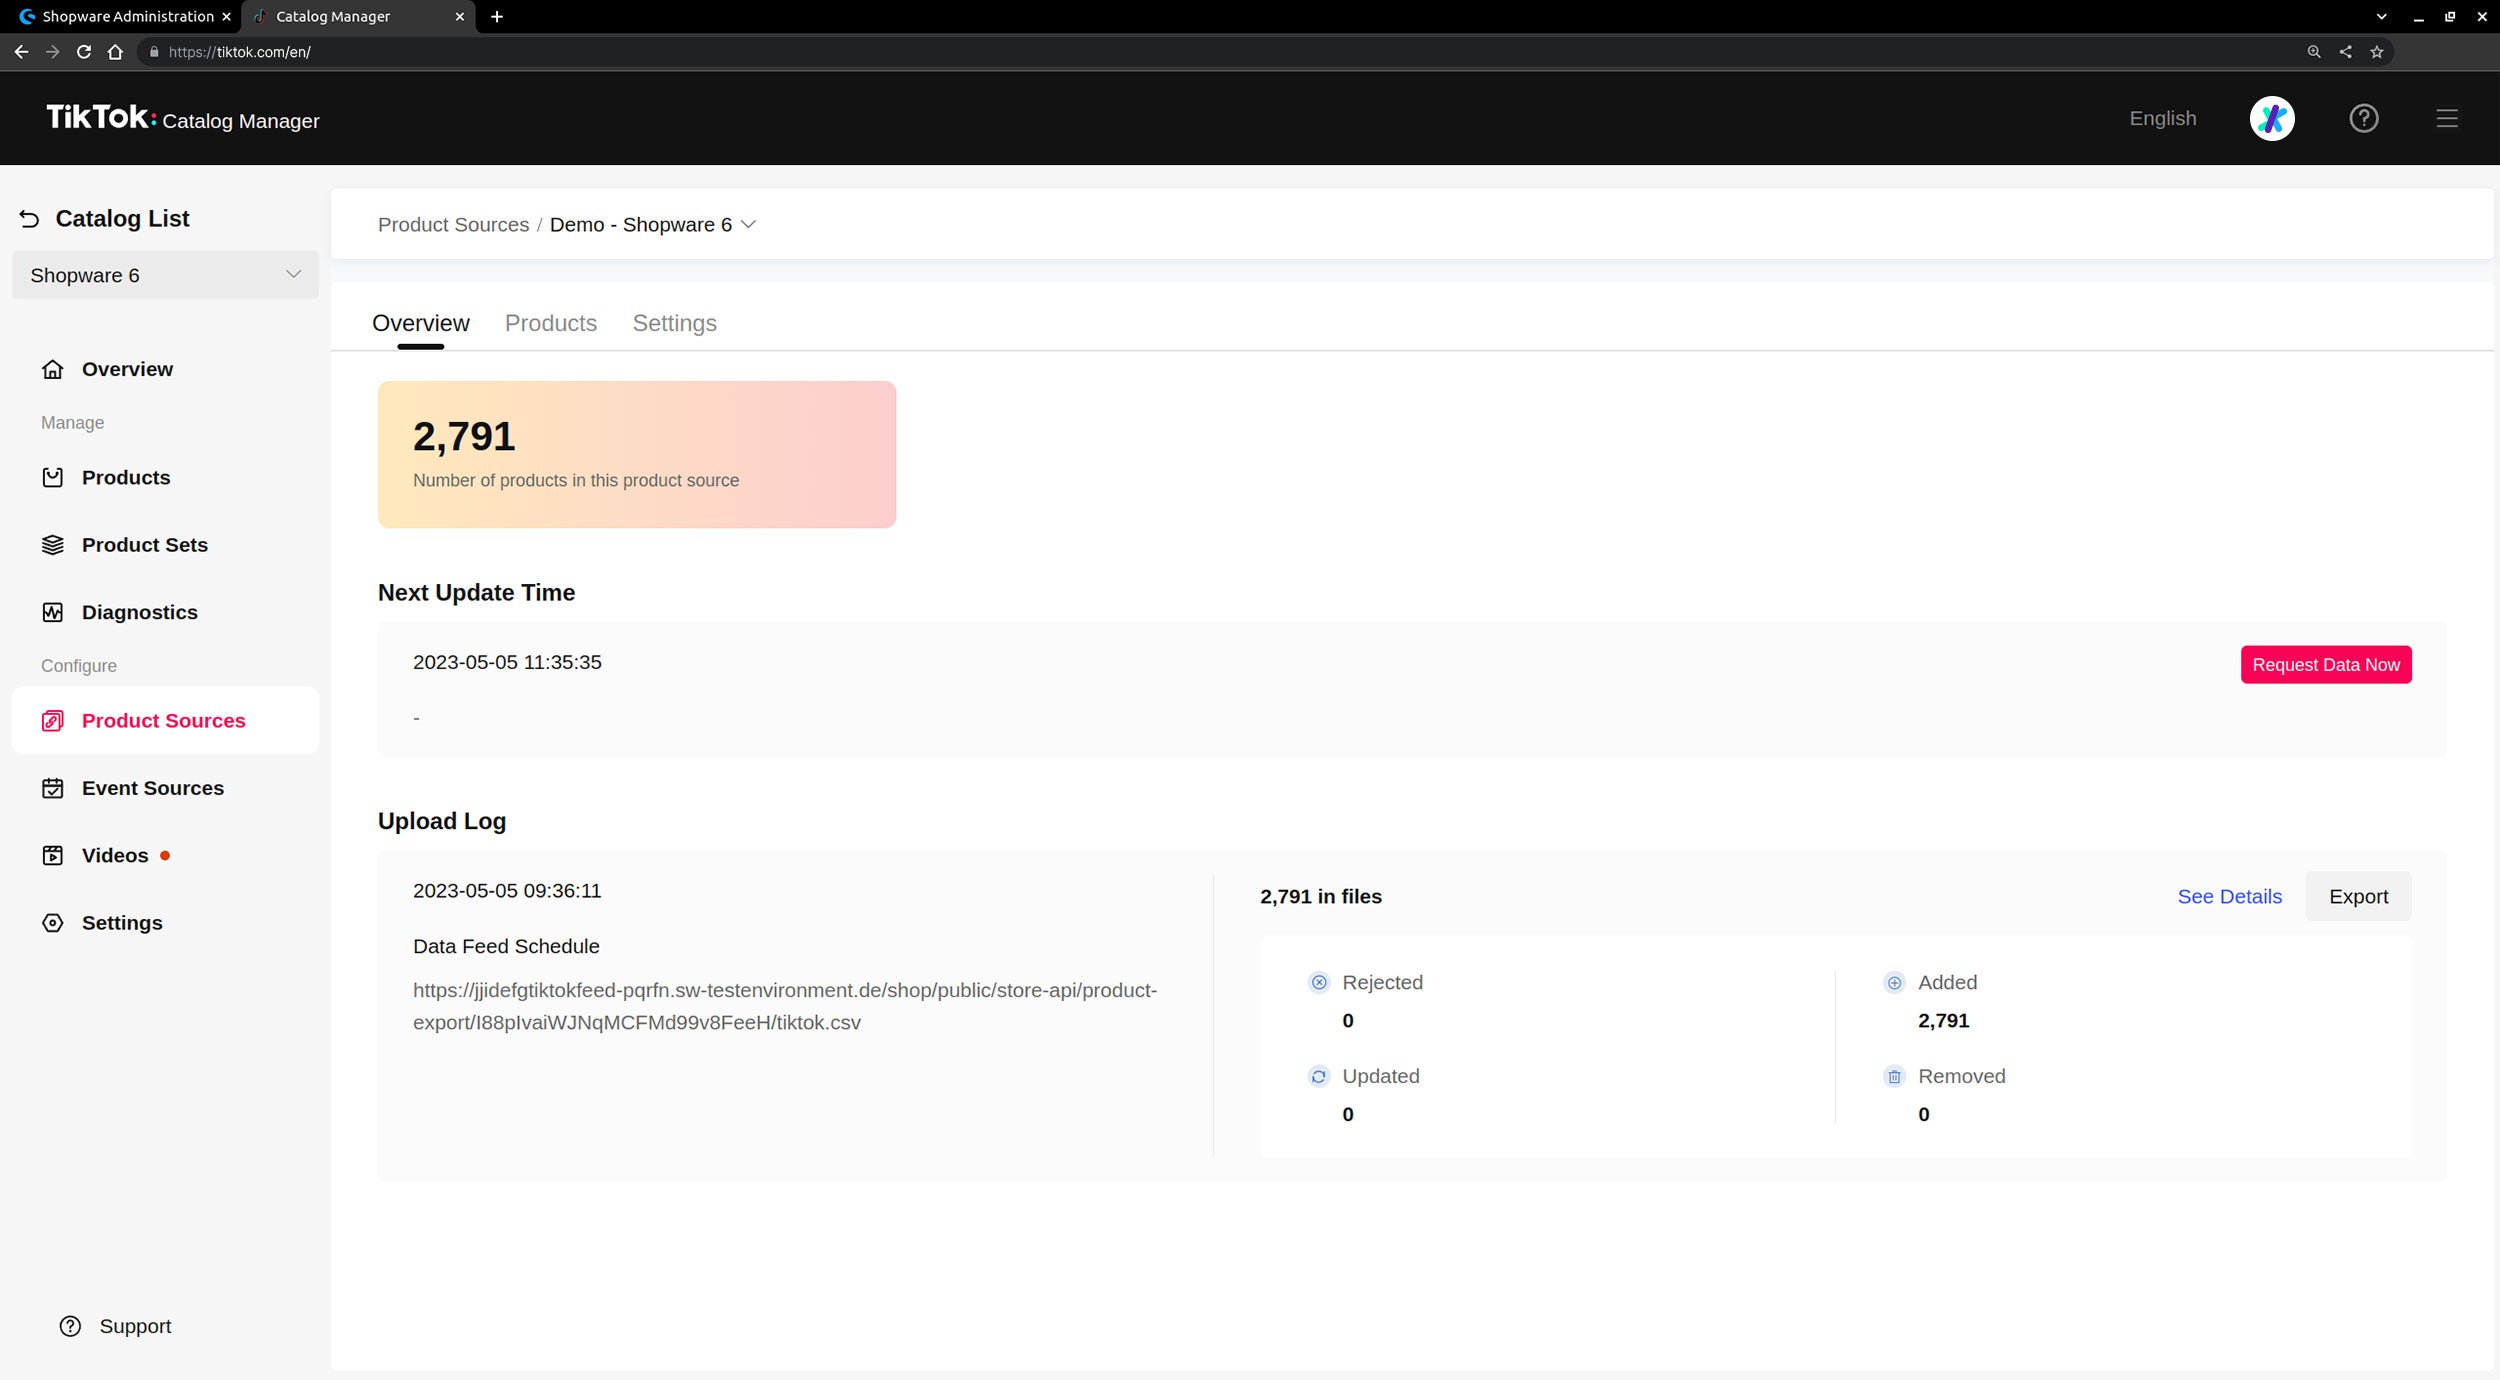Go forward in browser history
2500x1380 pixels.
click(x=53, y=52)
